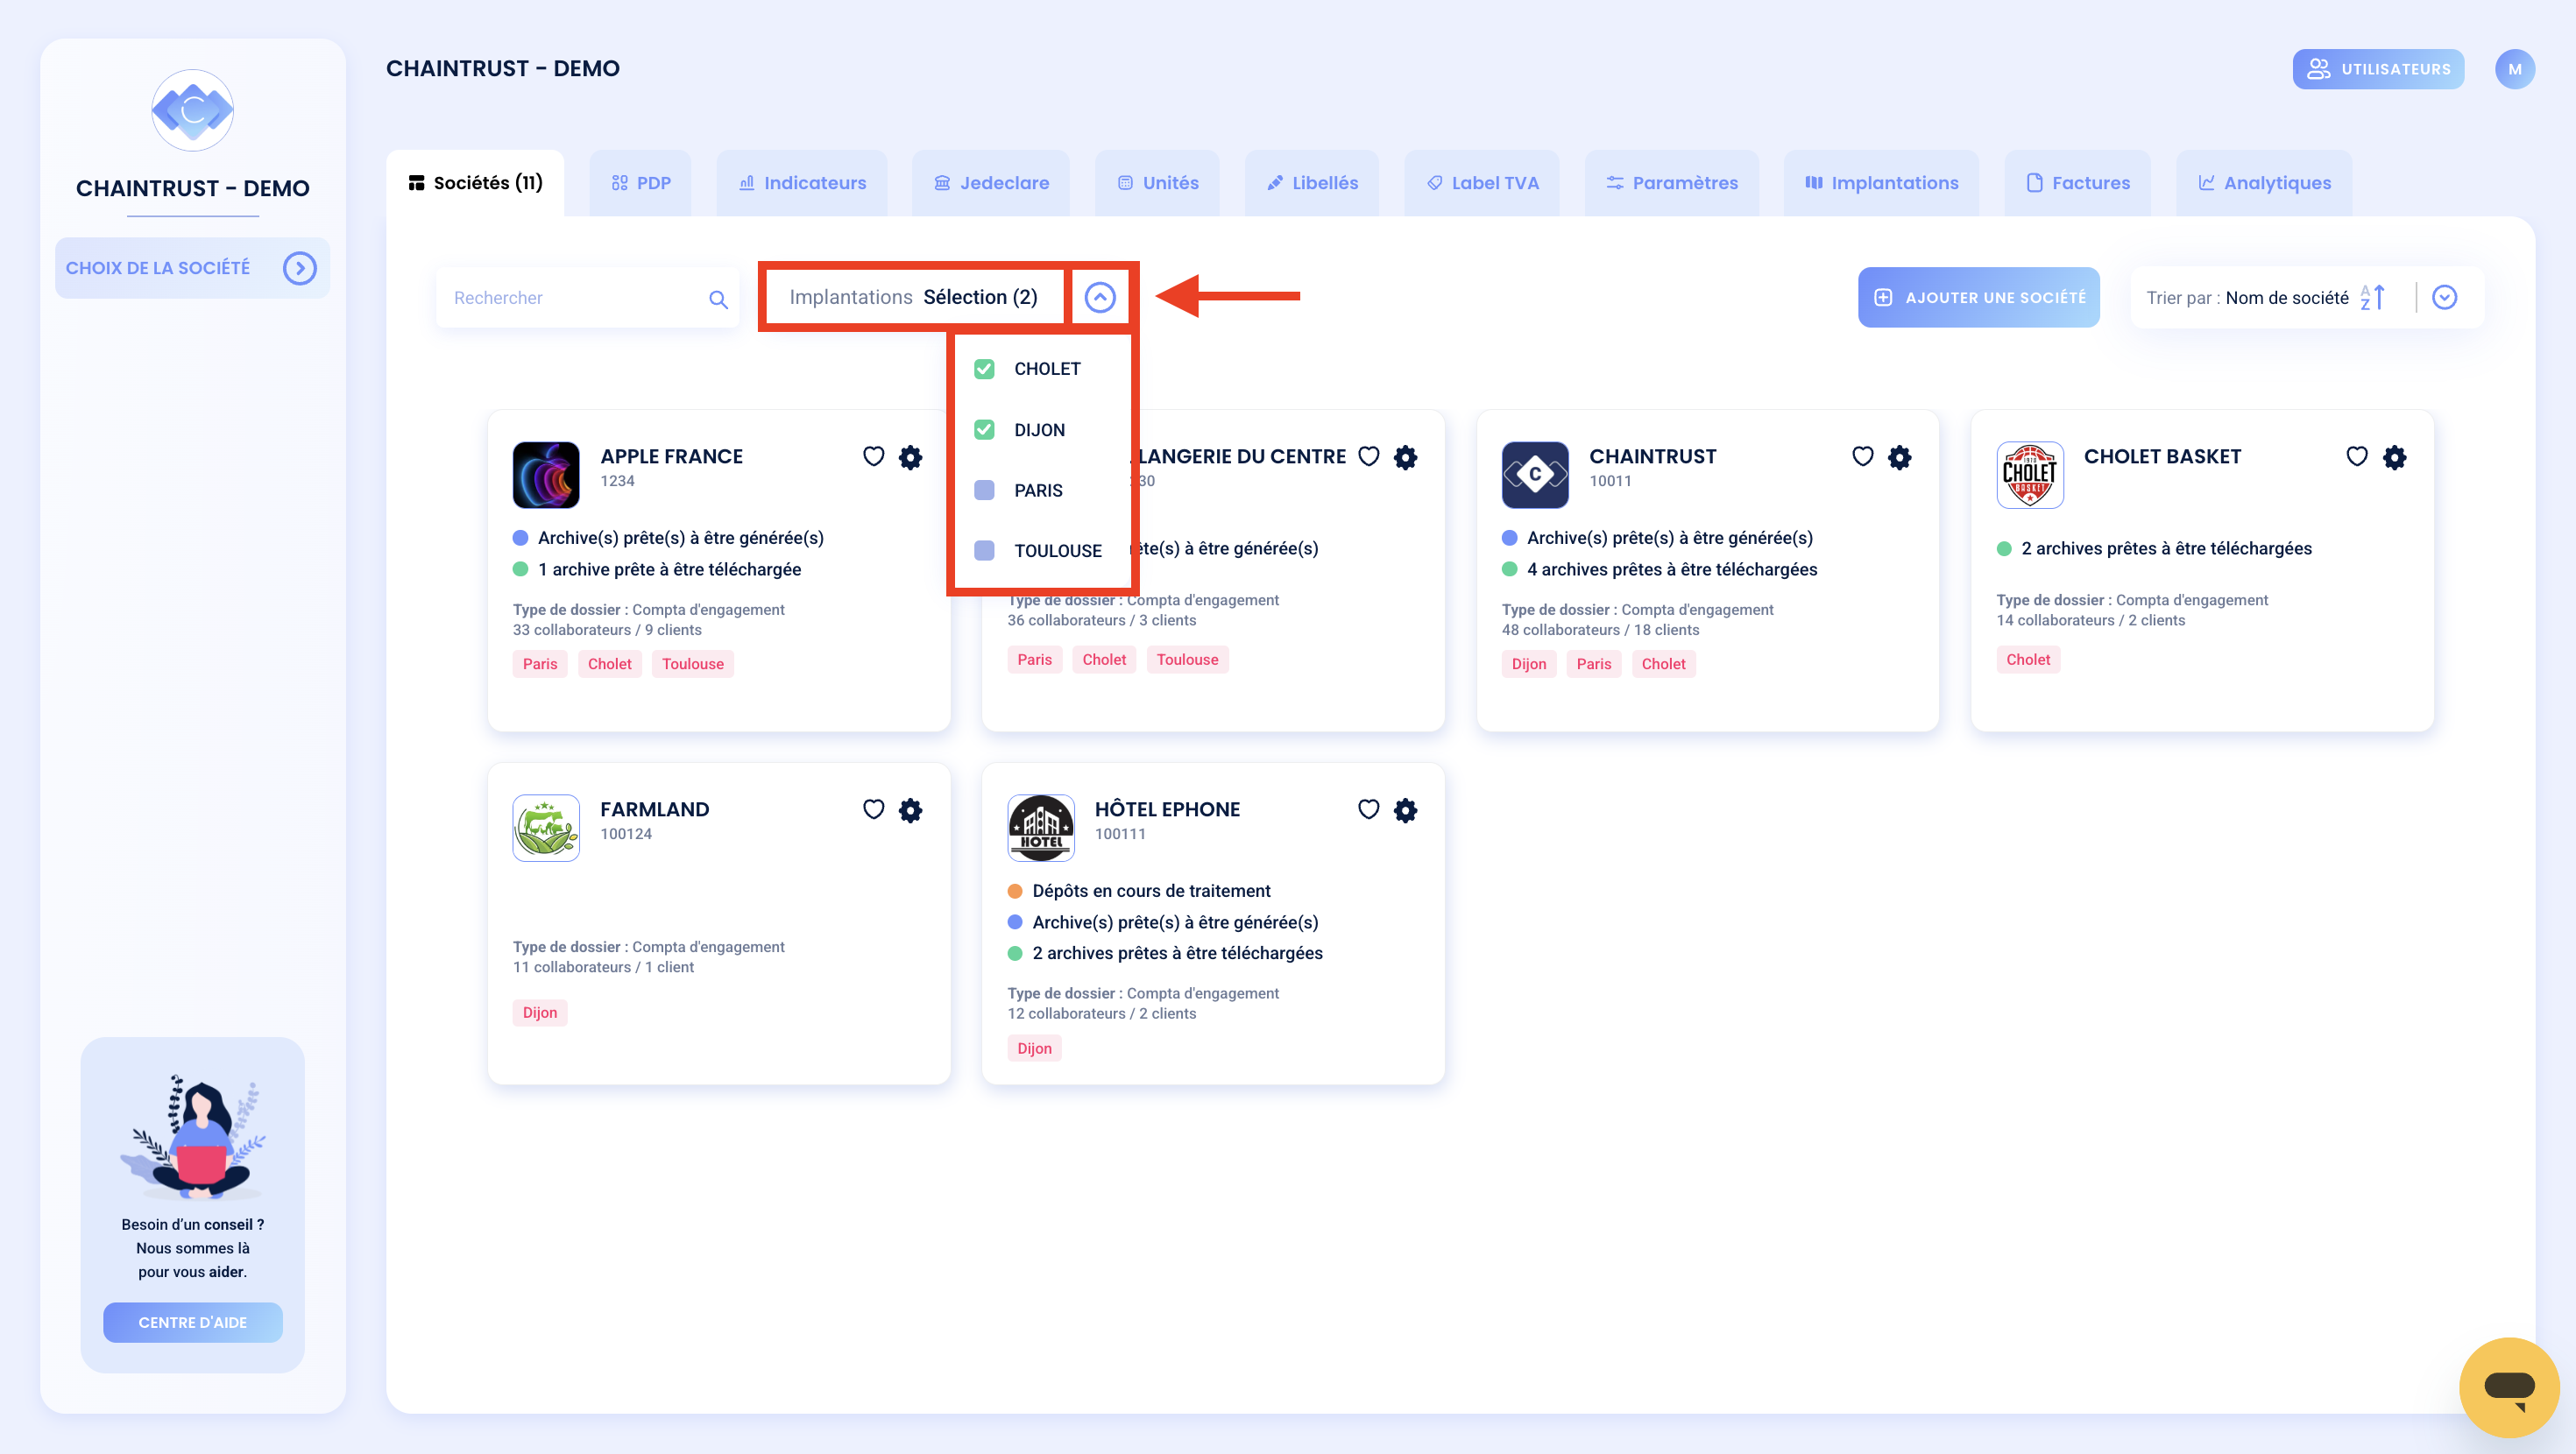Switch to the Paramètres tab
2576x1454 pixels.
tap(1672, 183)
